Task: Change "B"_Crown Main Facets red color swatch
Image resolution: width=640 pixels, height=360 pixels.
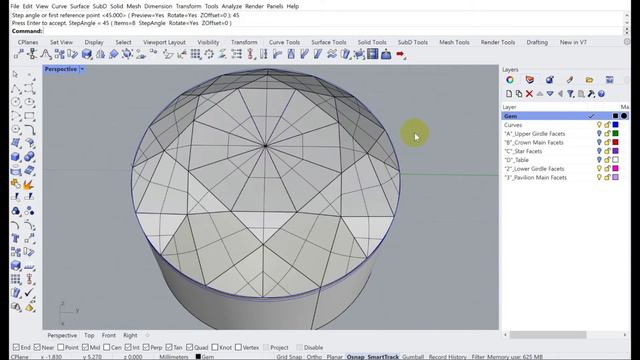Action: [616, 142]
